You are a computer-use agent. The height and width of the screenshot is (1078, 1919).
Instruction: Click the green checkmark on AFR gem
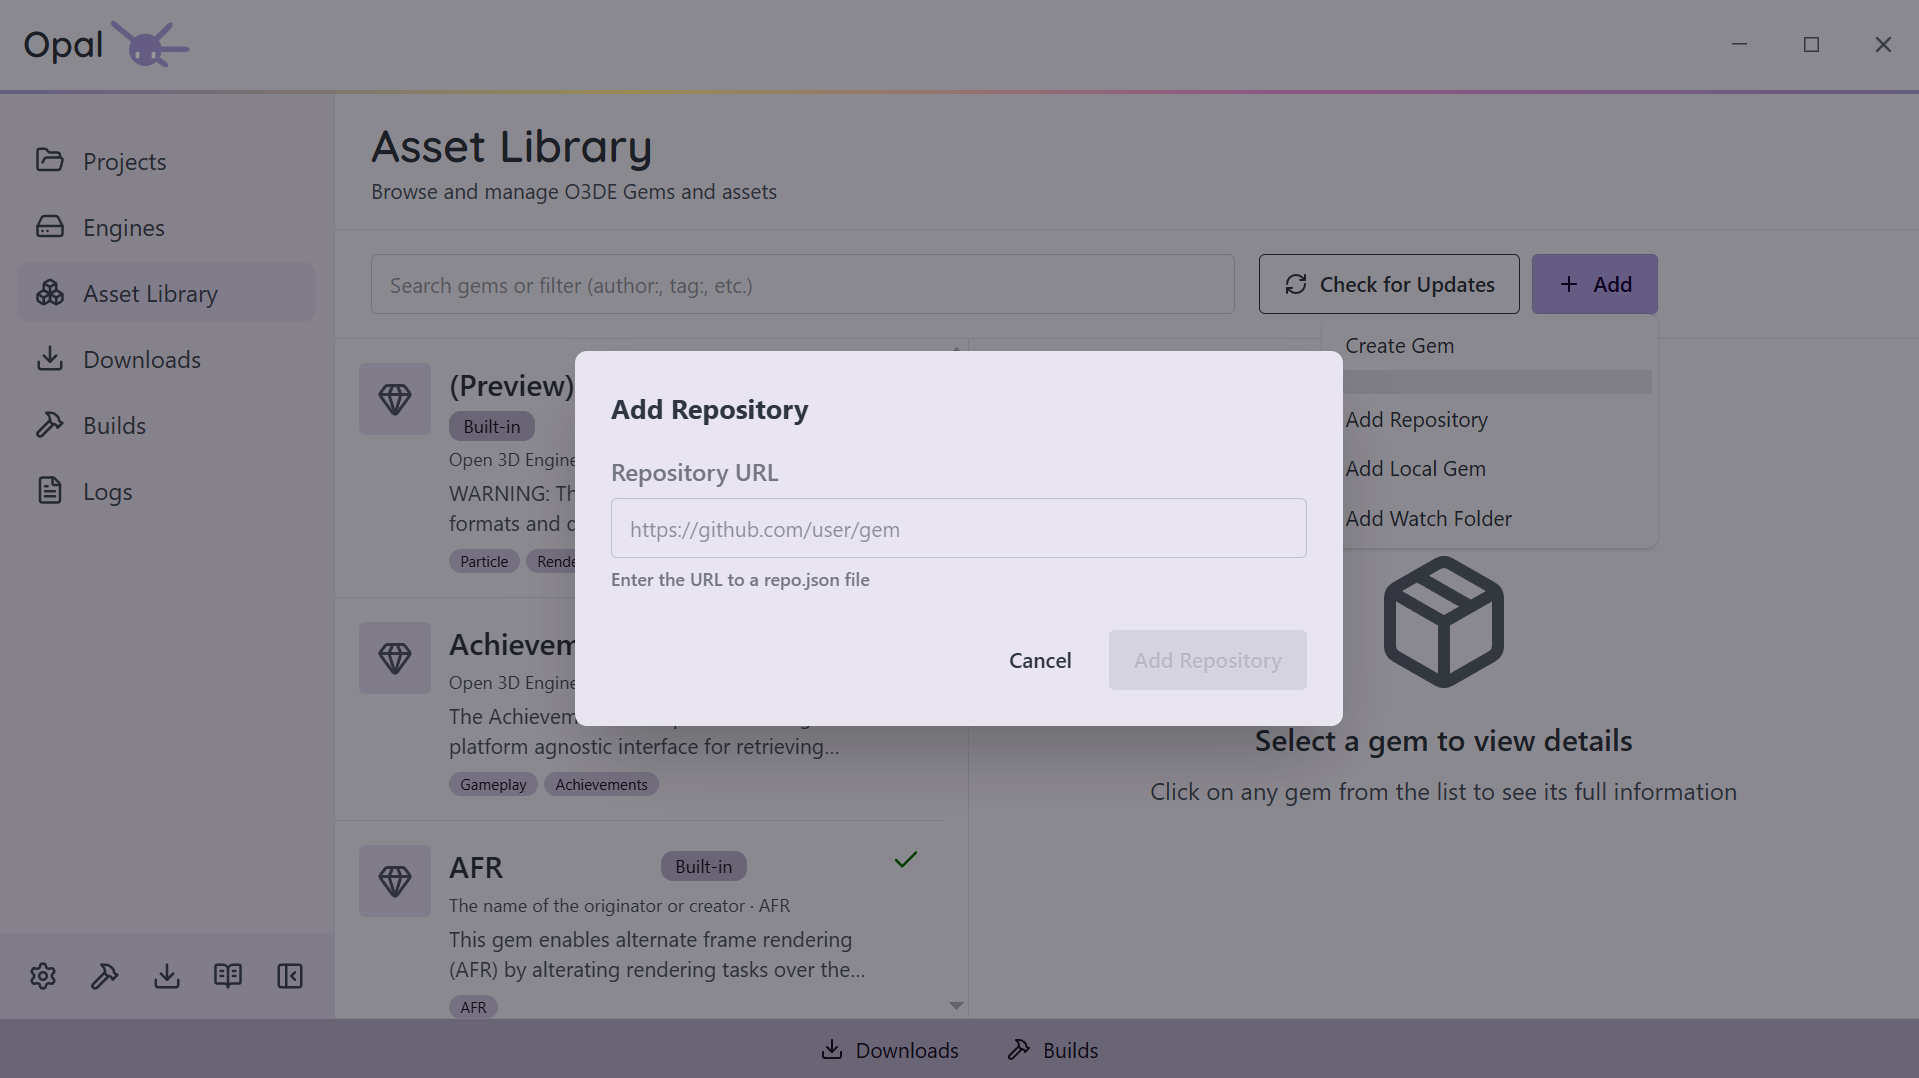(906, 860)
